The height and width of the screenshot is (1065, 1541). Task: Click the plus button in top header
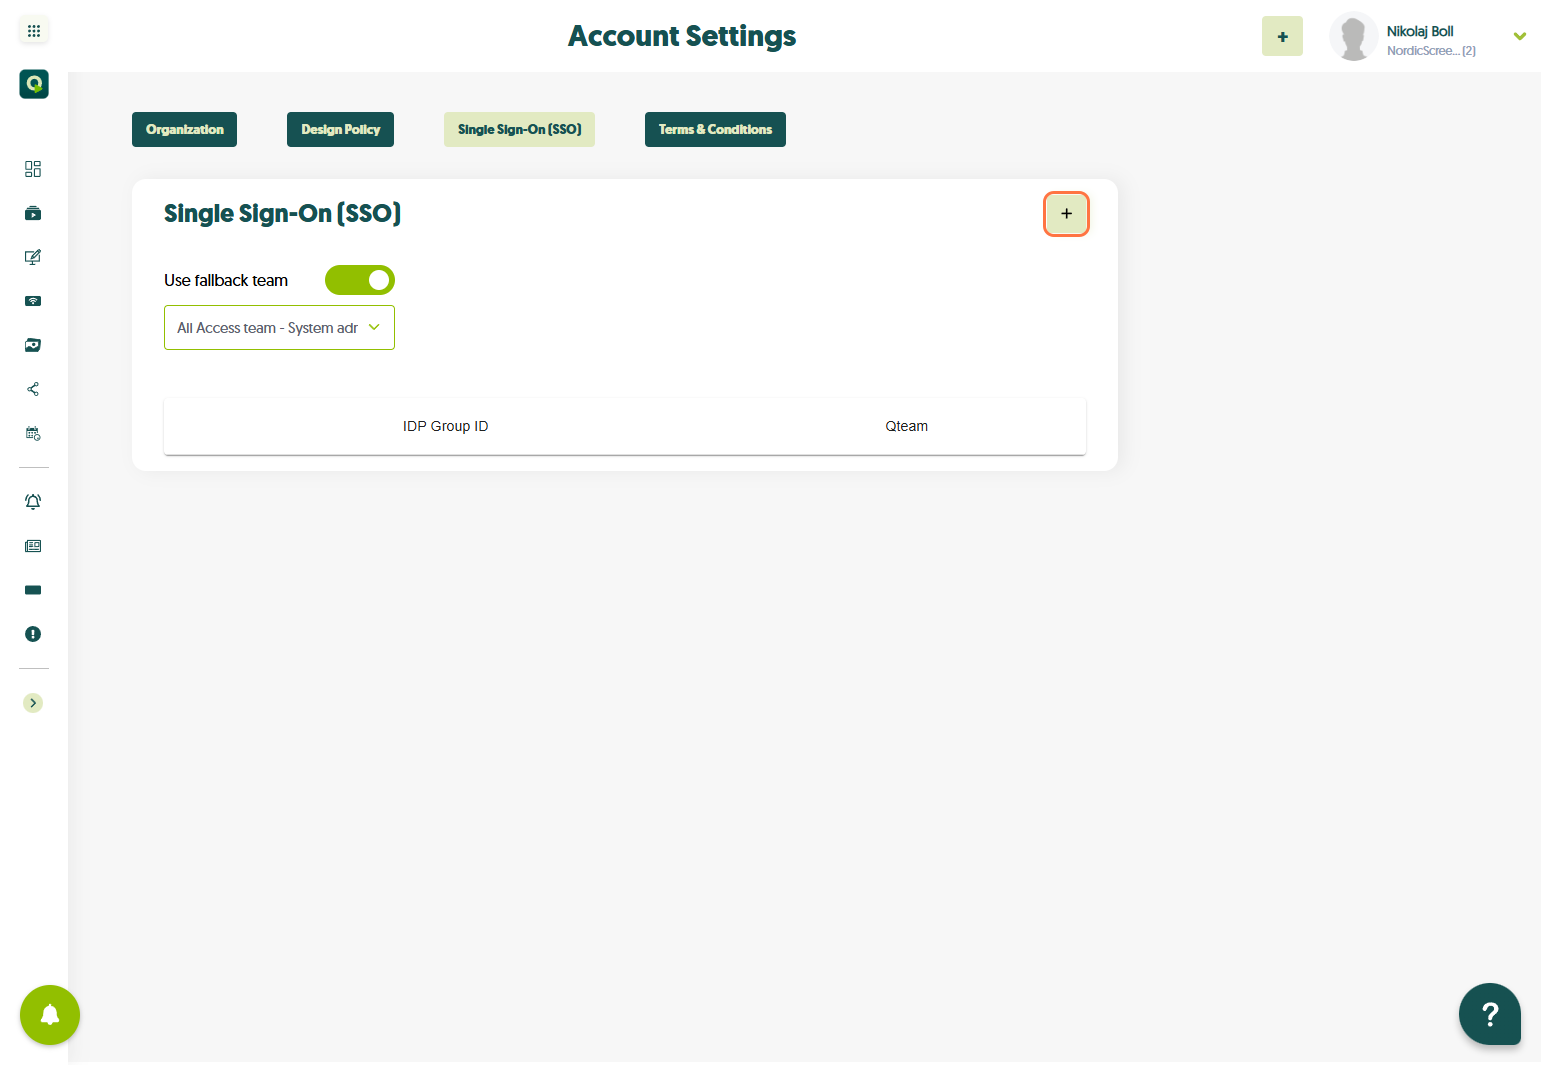click(x=1282, y=36)
